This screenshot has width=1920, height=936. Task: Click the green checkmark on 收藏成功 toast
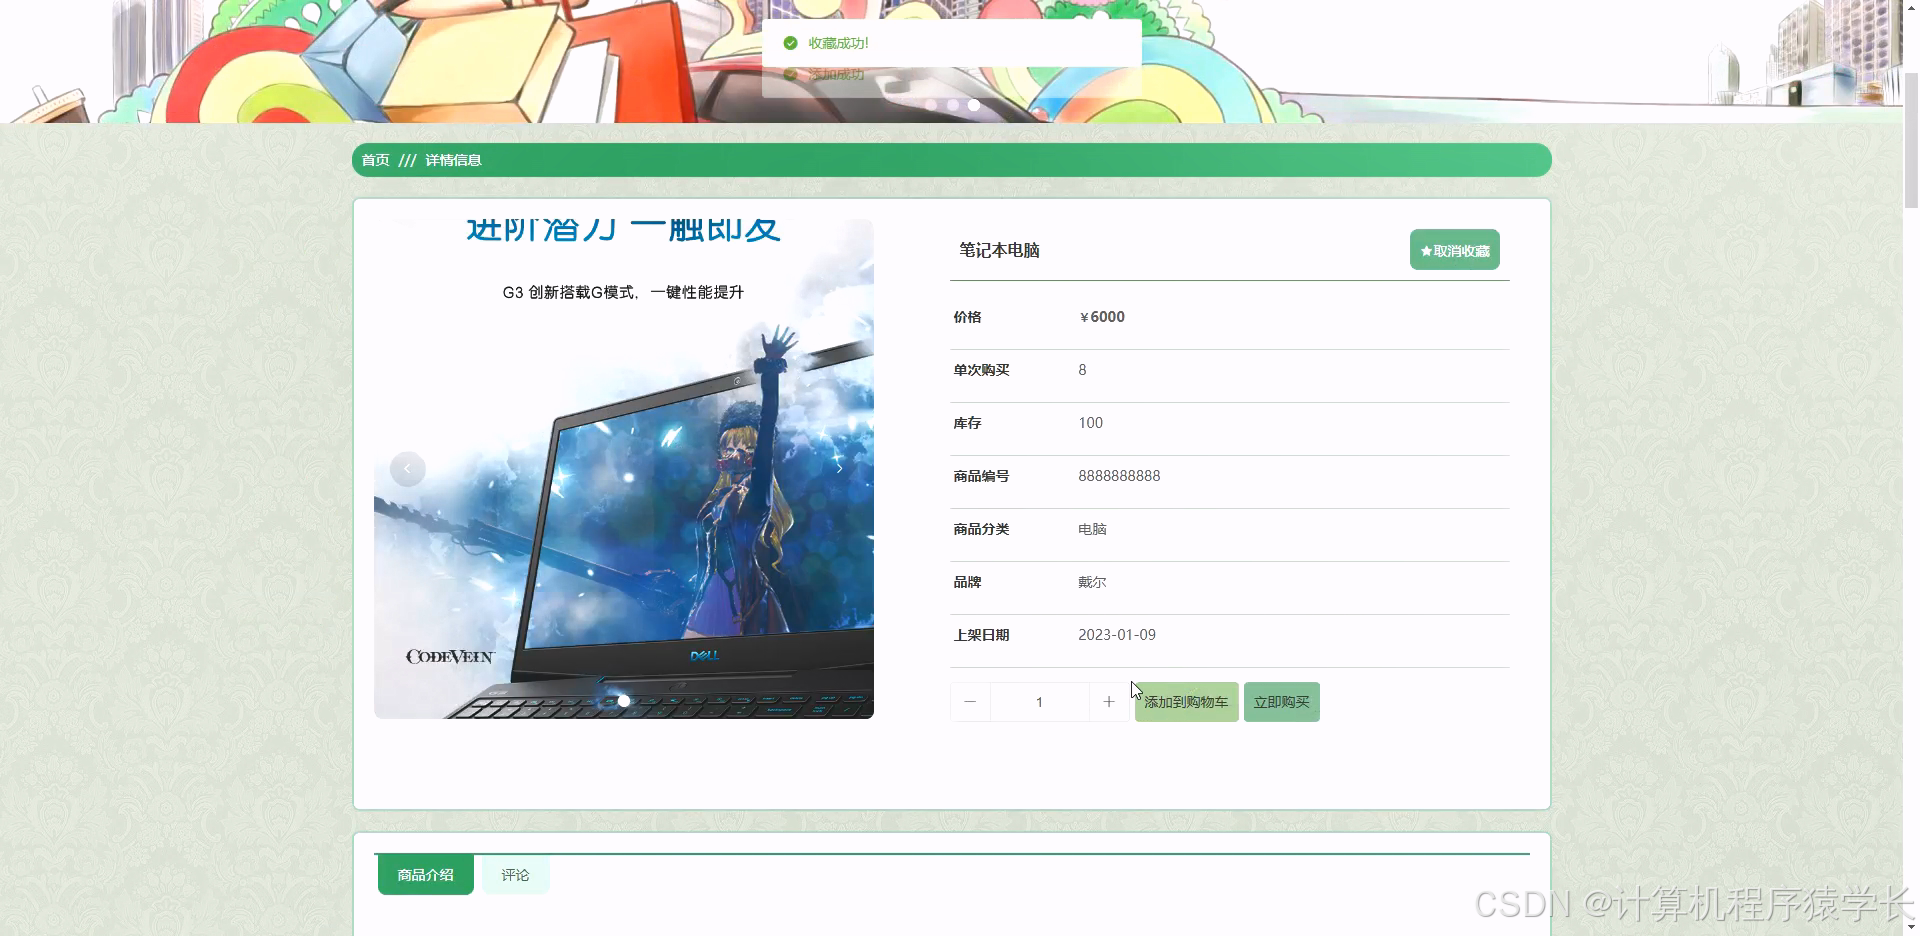[x=790, y=43]
